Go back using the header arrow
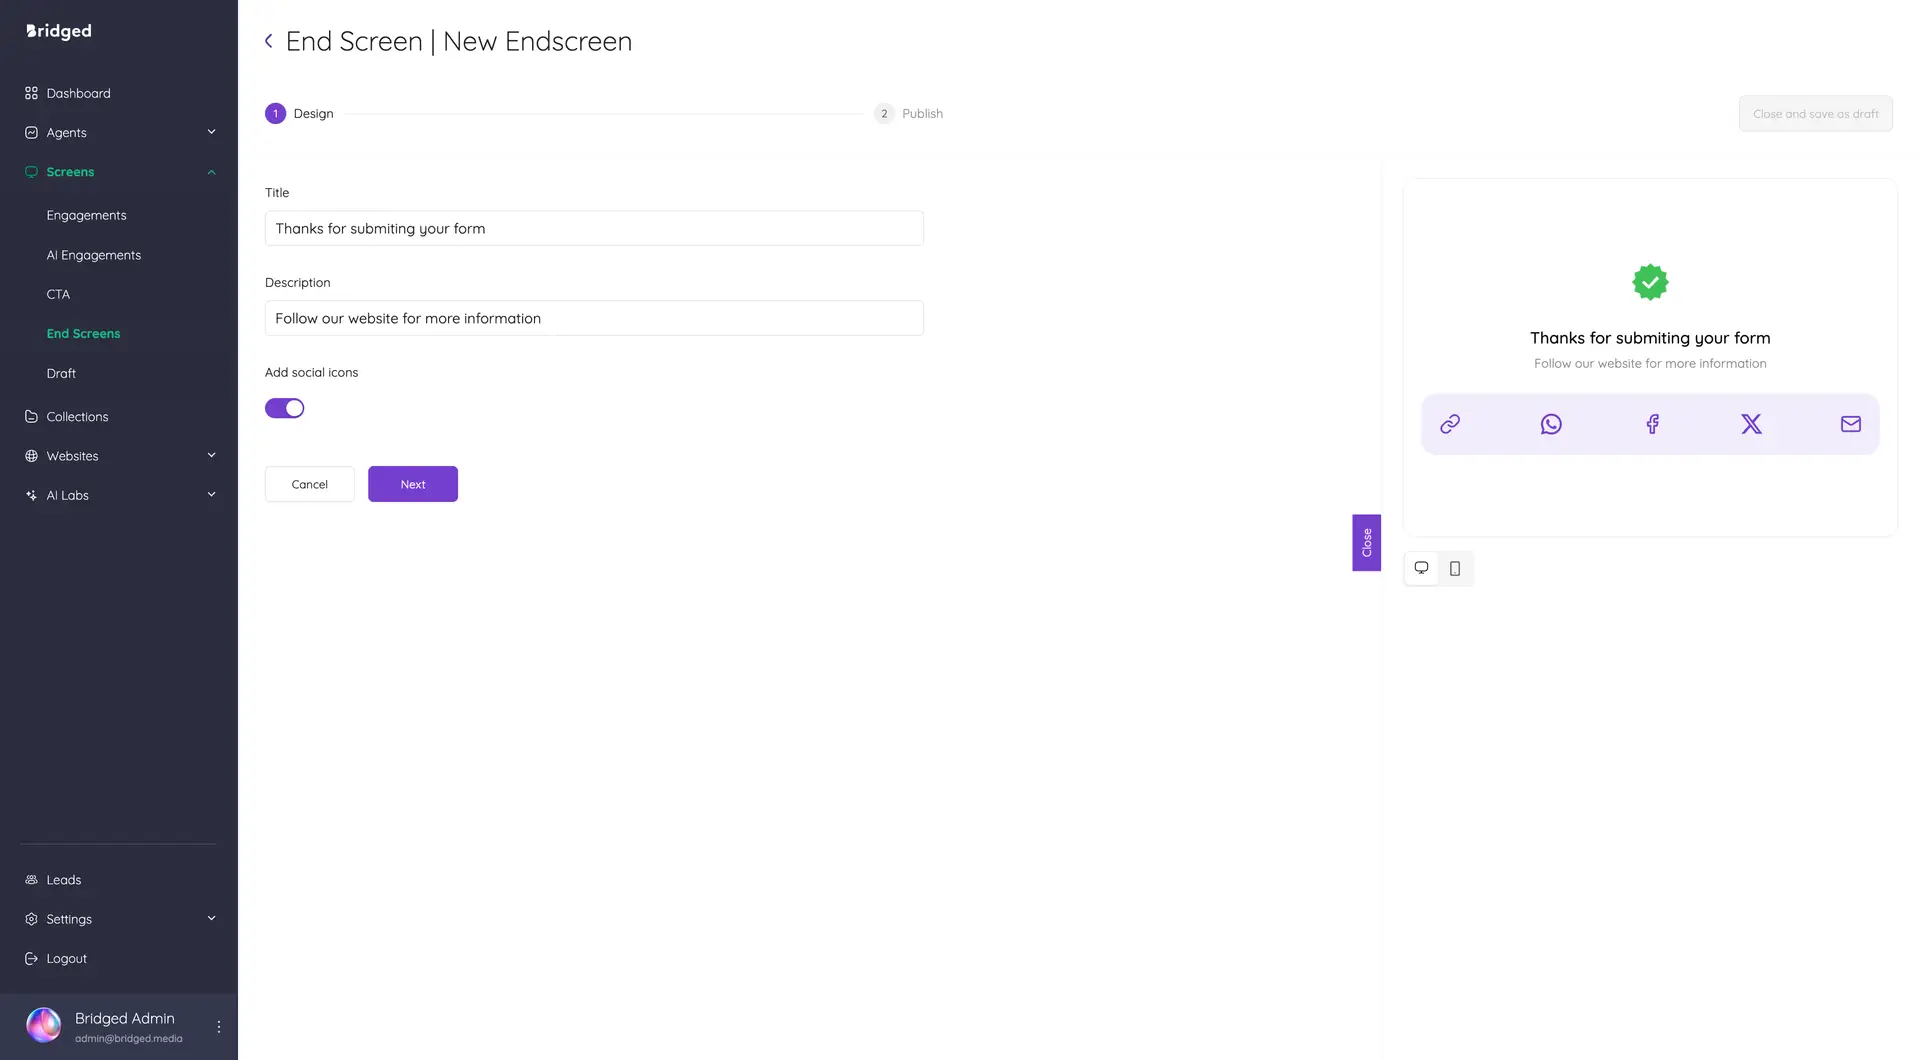Image resolution: width=1920 pixels, height=1060 pixels. pos(268,41)
